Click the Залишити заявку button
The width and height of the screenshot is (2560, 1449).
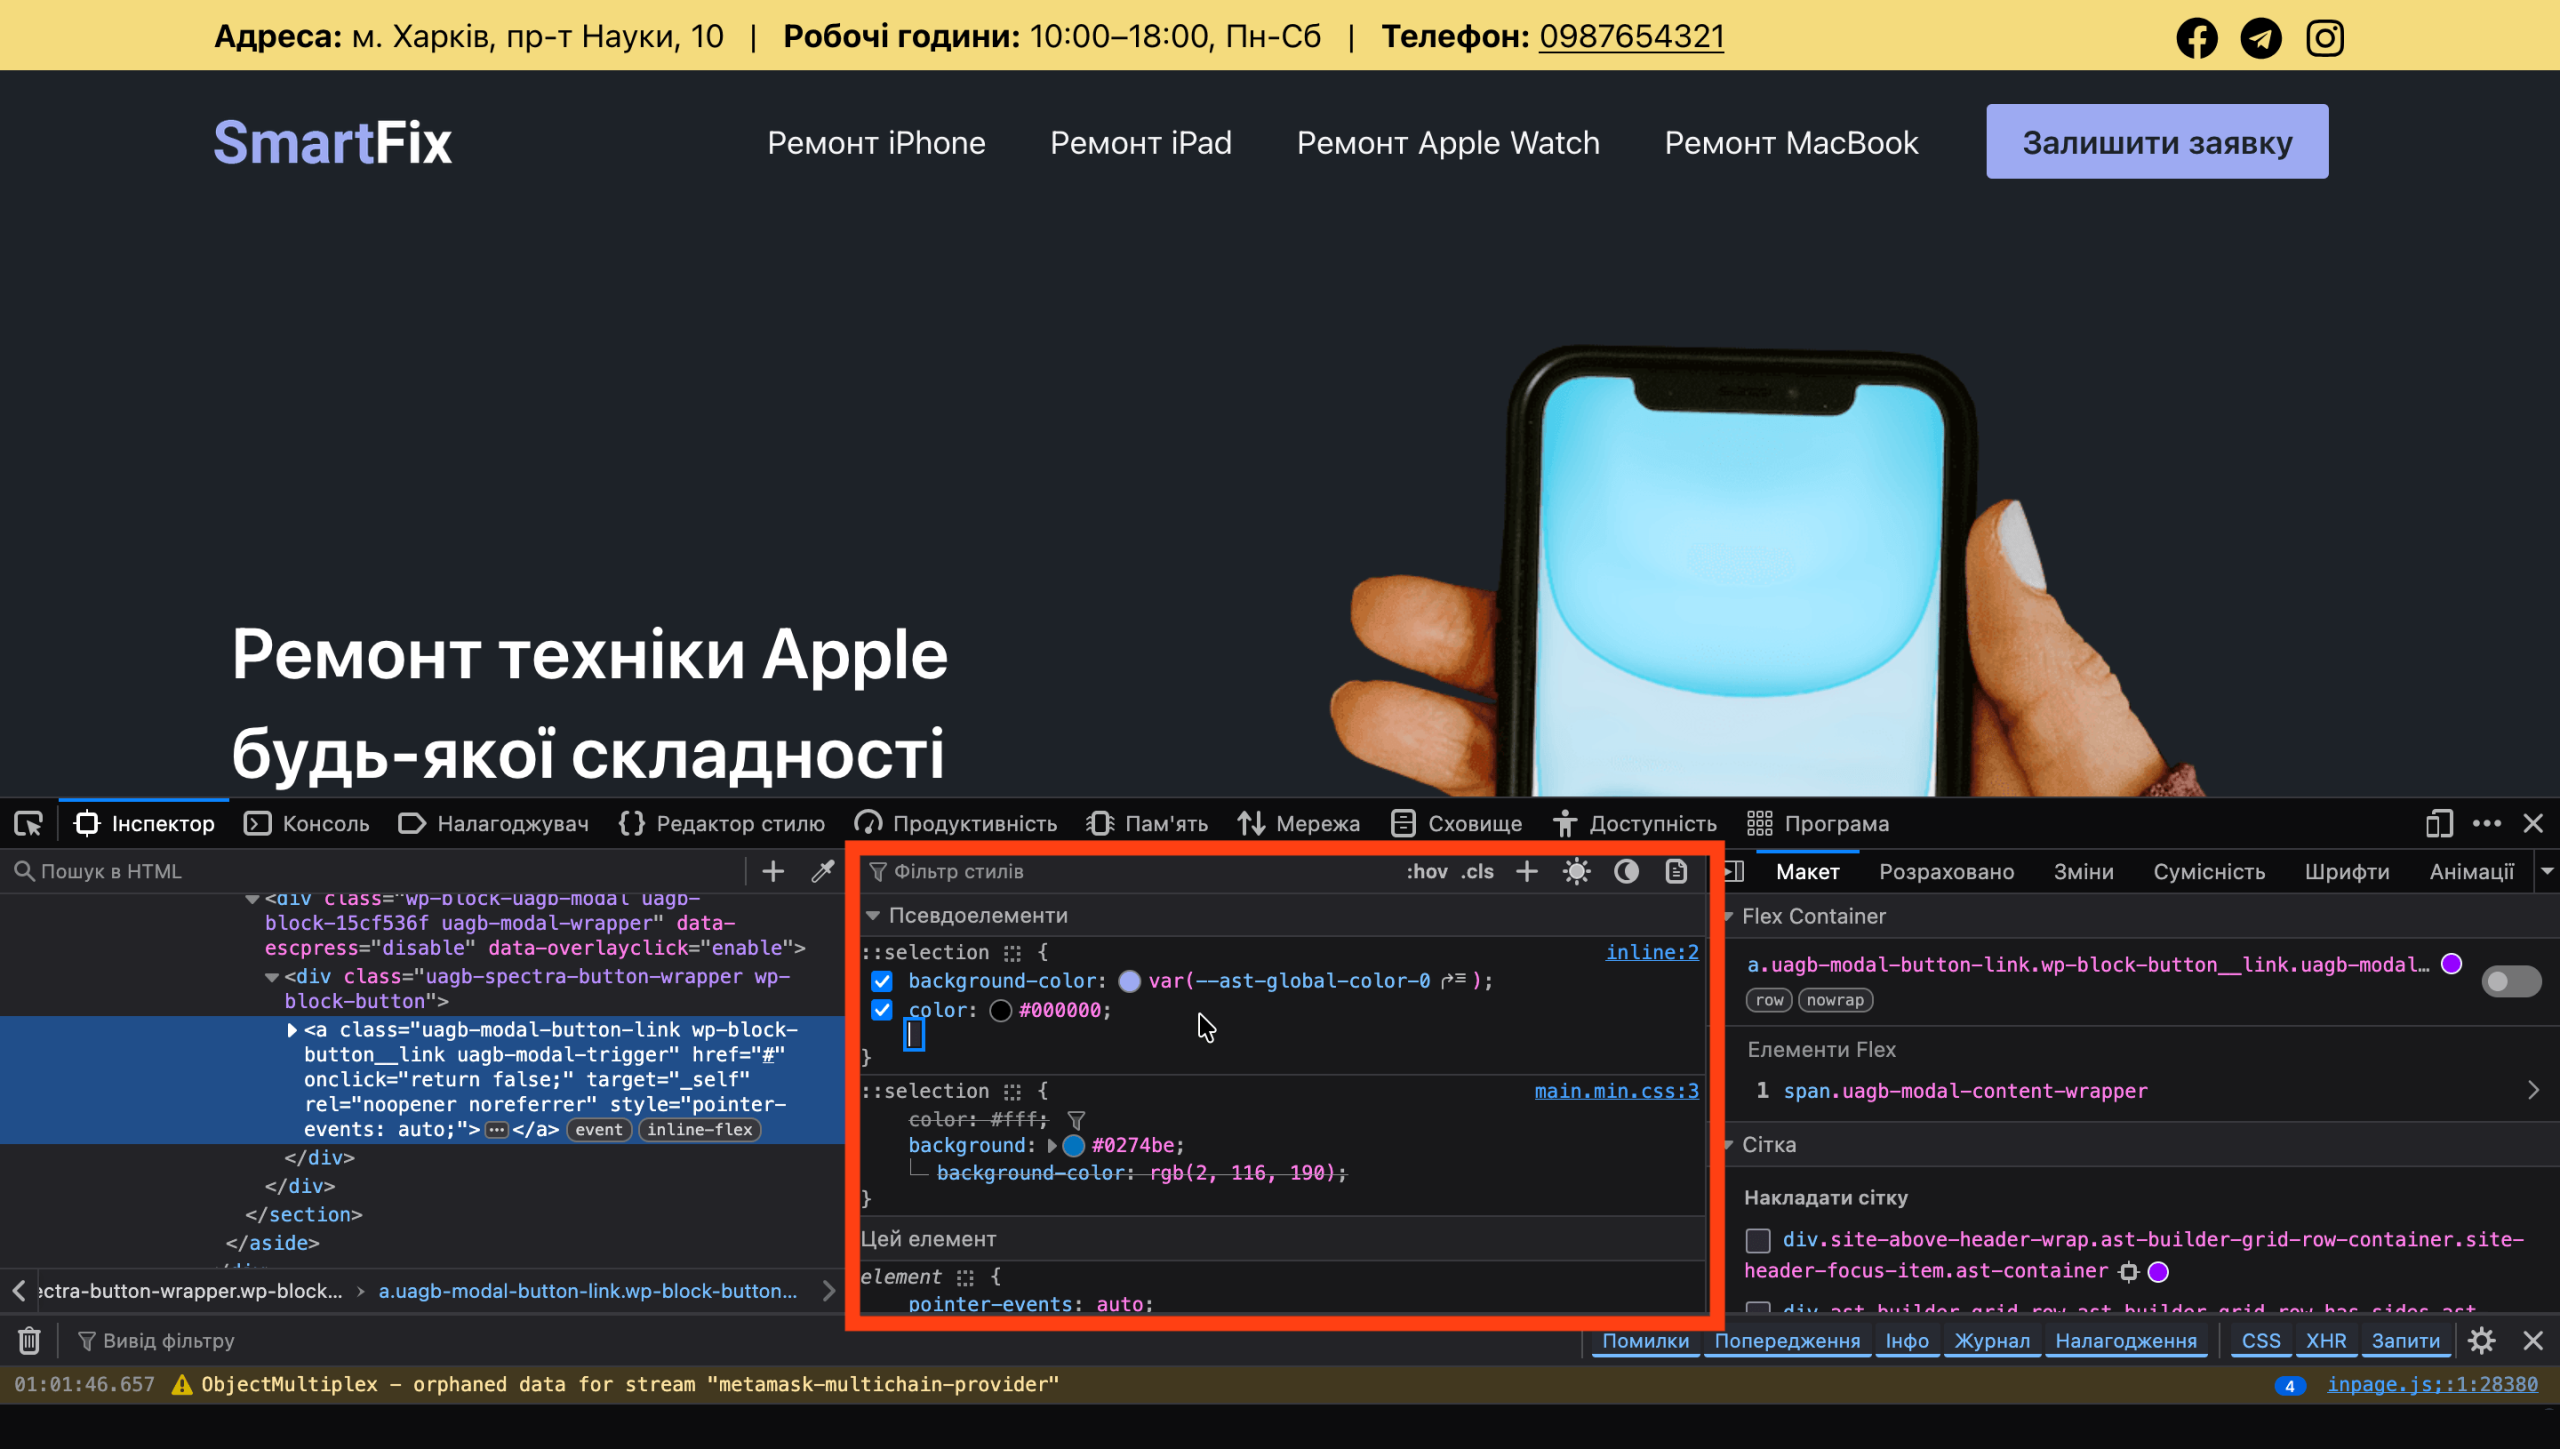[2156, 142]
